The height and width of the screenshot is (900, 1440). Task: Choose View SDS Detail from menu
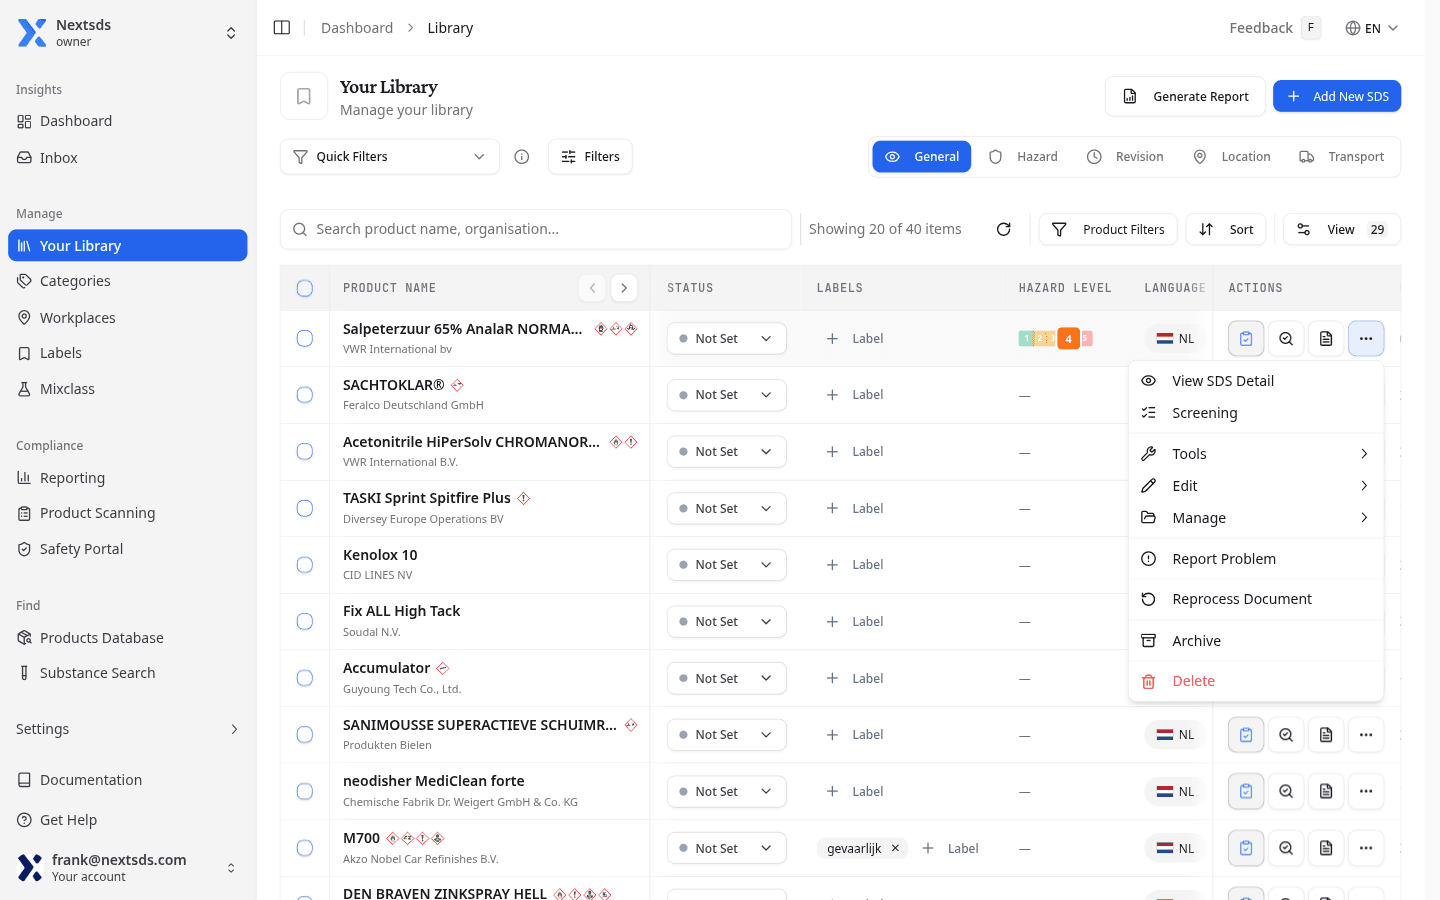pos(1256,381)
